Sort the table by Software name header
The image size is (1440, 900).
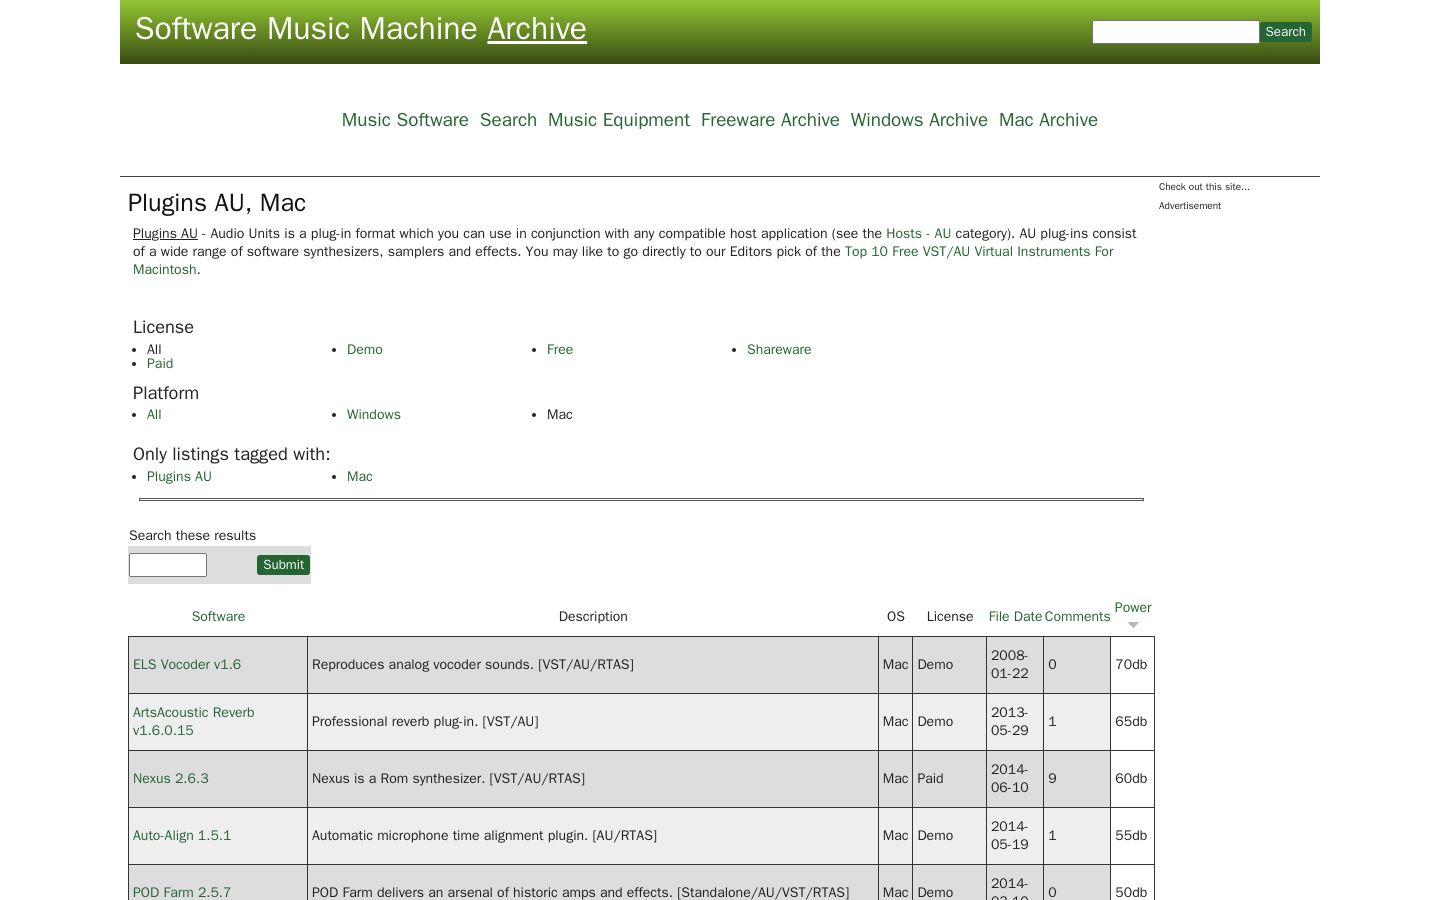pyautogui.click(x=218, y=617)
